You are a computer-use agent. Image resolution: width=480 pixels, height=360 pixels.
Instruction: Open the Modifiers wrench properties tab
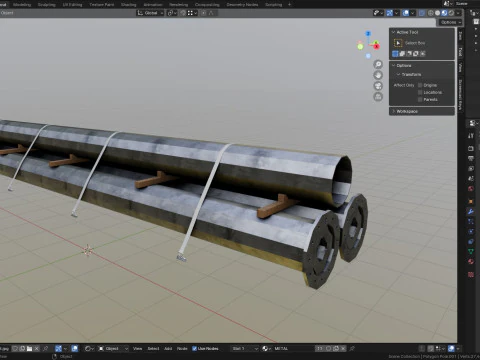pyautogui.click(x=471, y=212)
